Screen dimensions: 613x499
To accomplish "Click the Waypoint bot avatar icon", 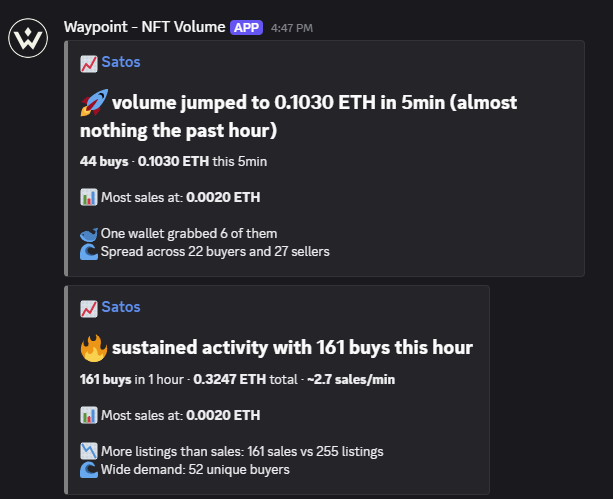I will pos(28,38).
